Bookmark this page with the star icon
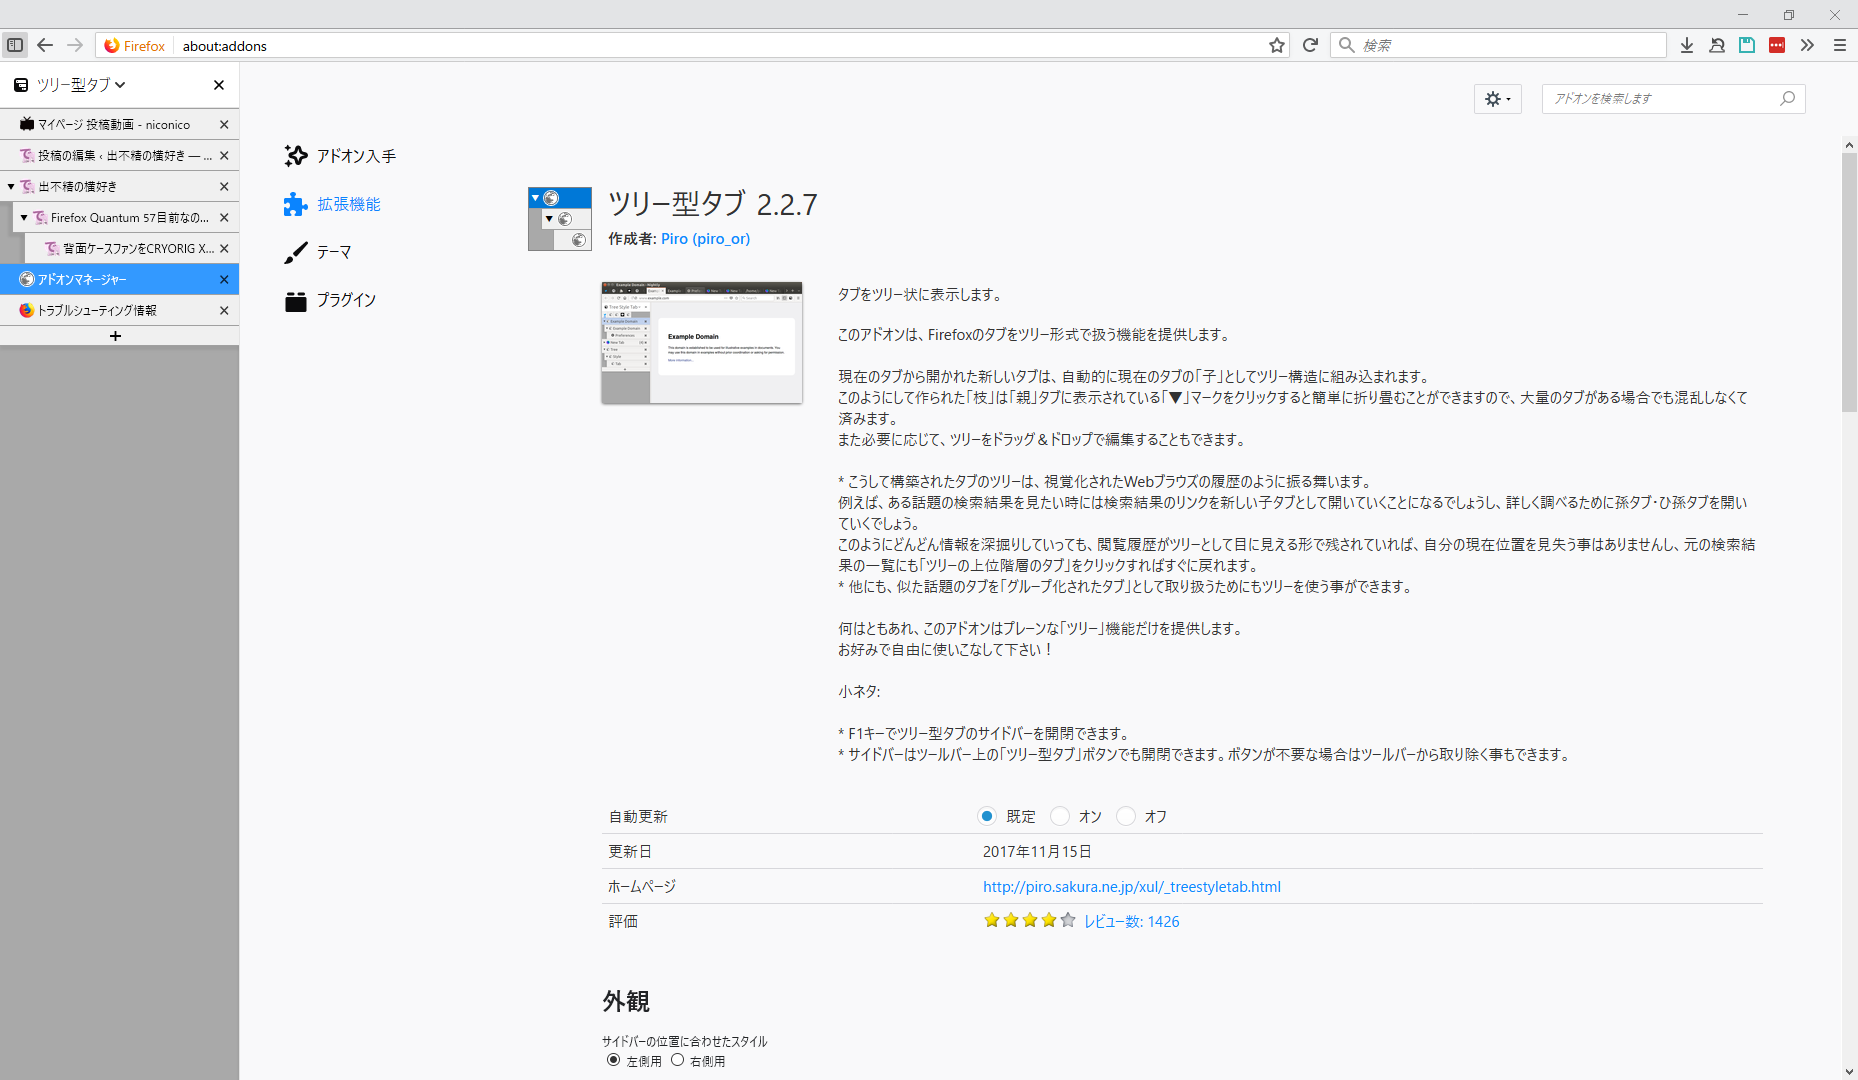This screenshot has width=1858, height=1080. tap(1277, 45)
